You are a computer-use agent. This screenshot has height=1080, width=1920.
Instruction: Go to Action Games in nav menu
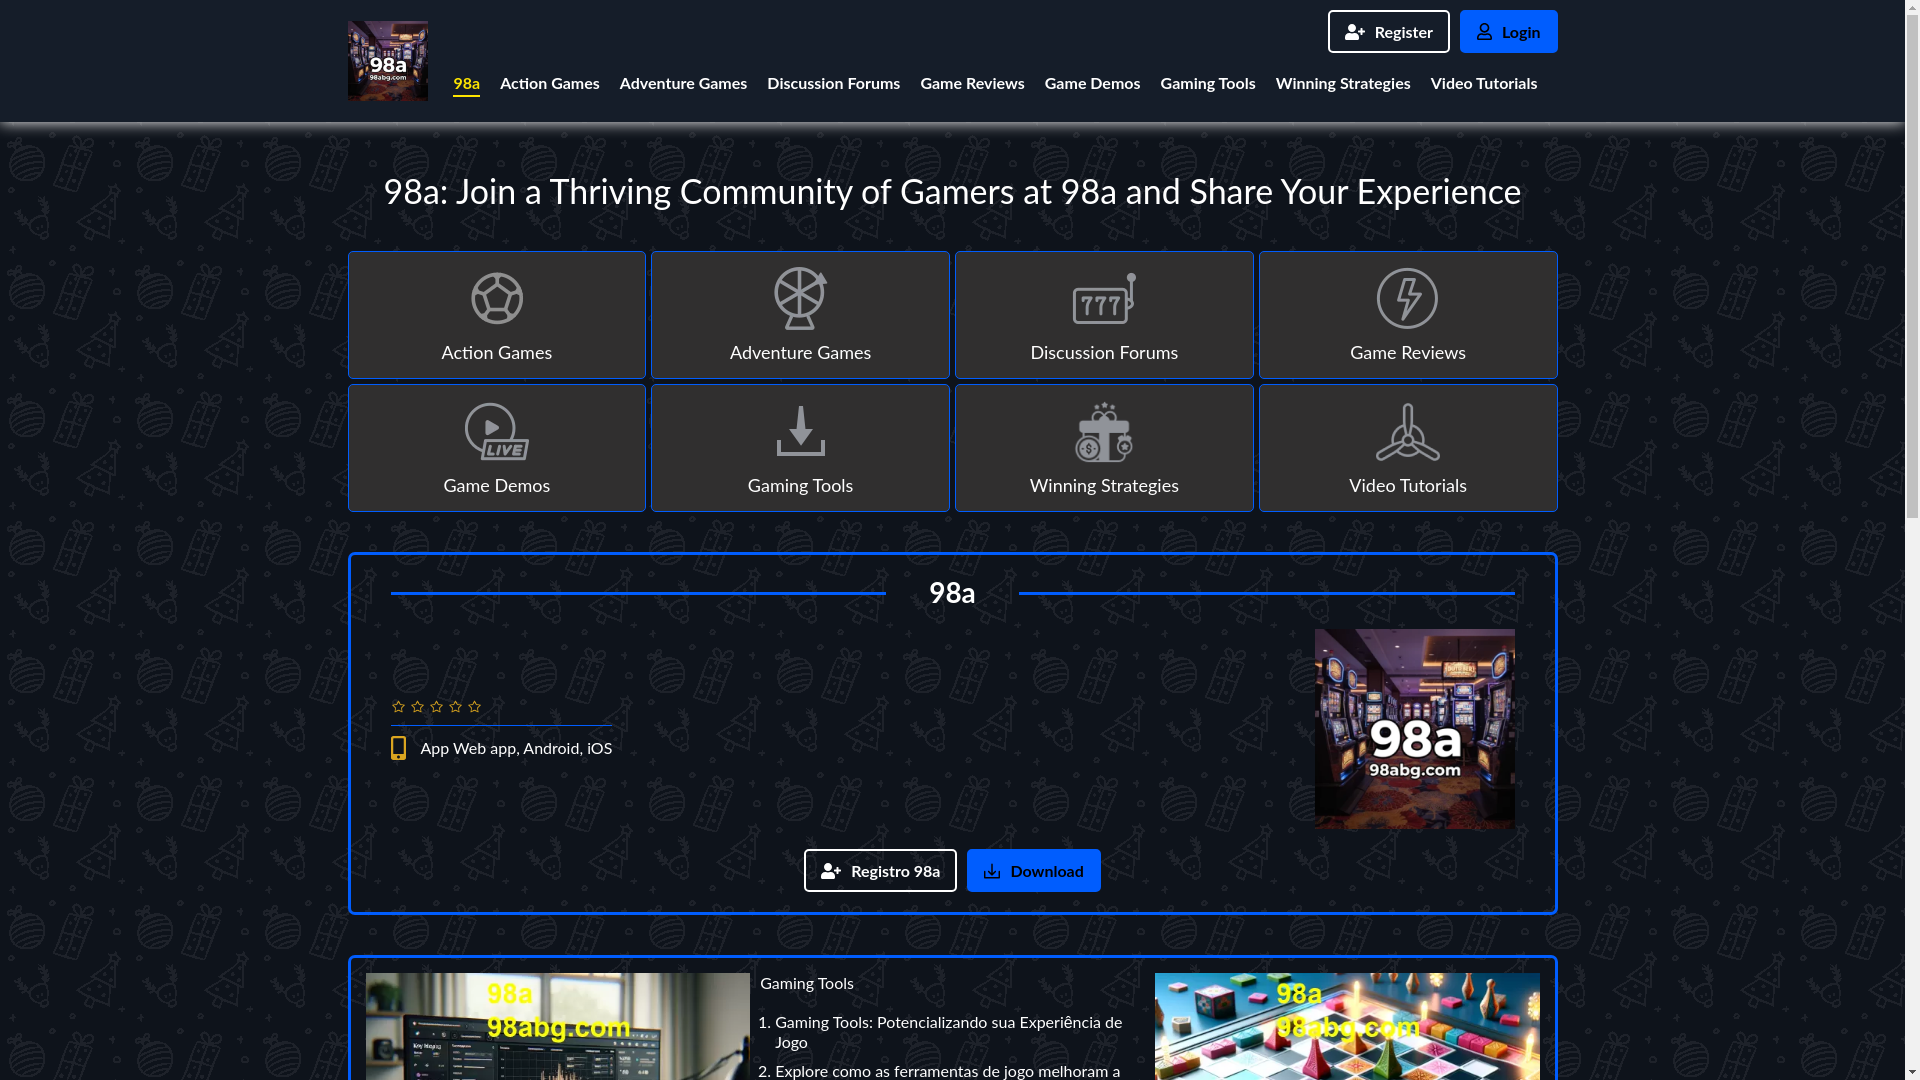[549, 83]
